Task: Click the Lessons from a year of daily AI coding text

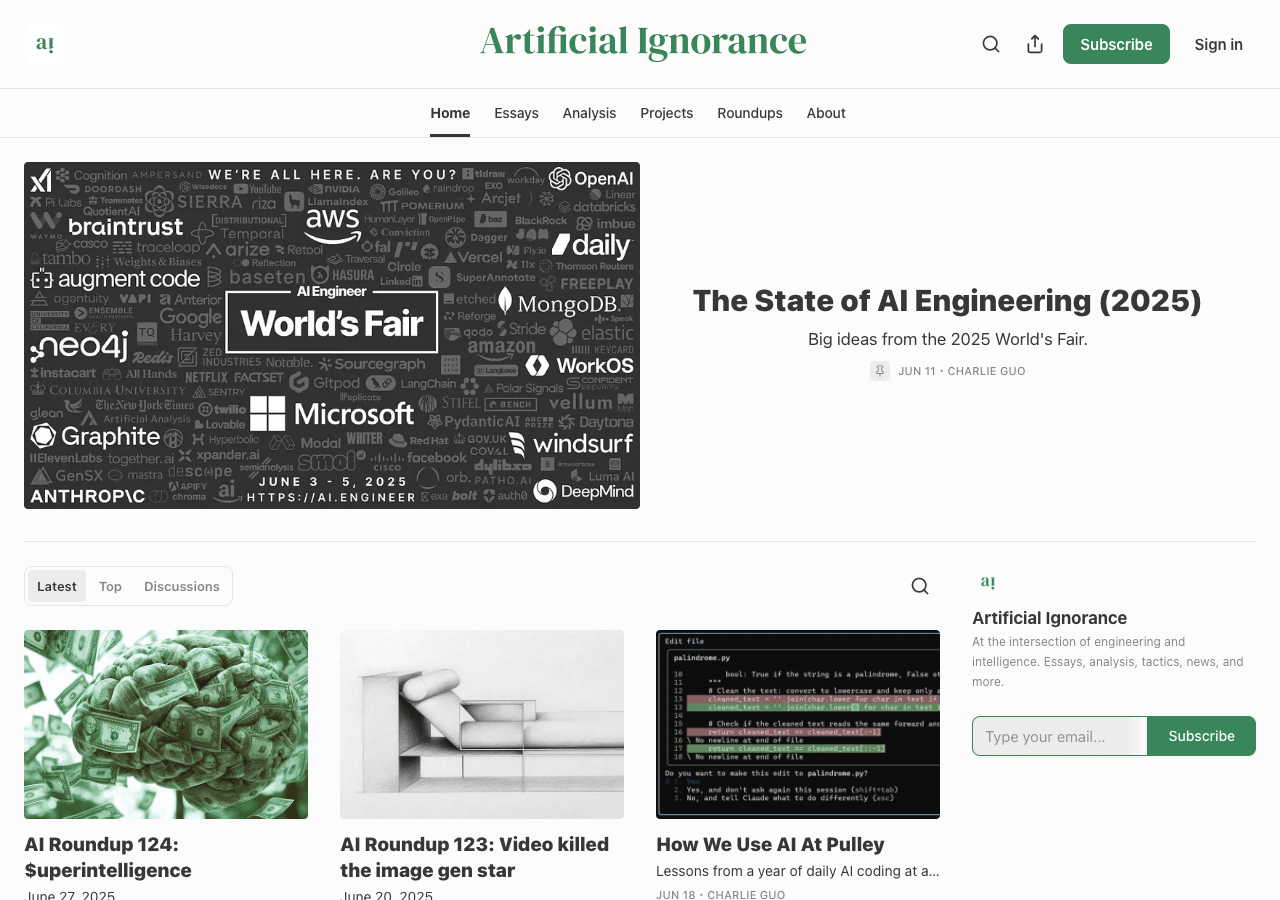Action: [x=798, y=871]
